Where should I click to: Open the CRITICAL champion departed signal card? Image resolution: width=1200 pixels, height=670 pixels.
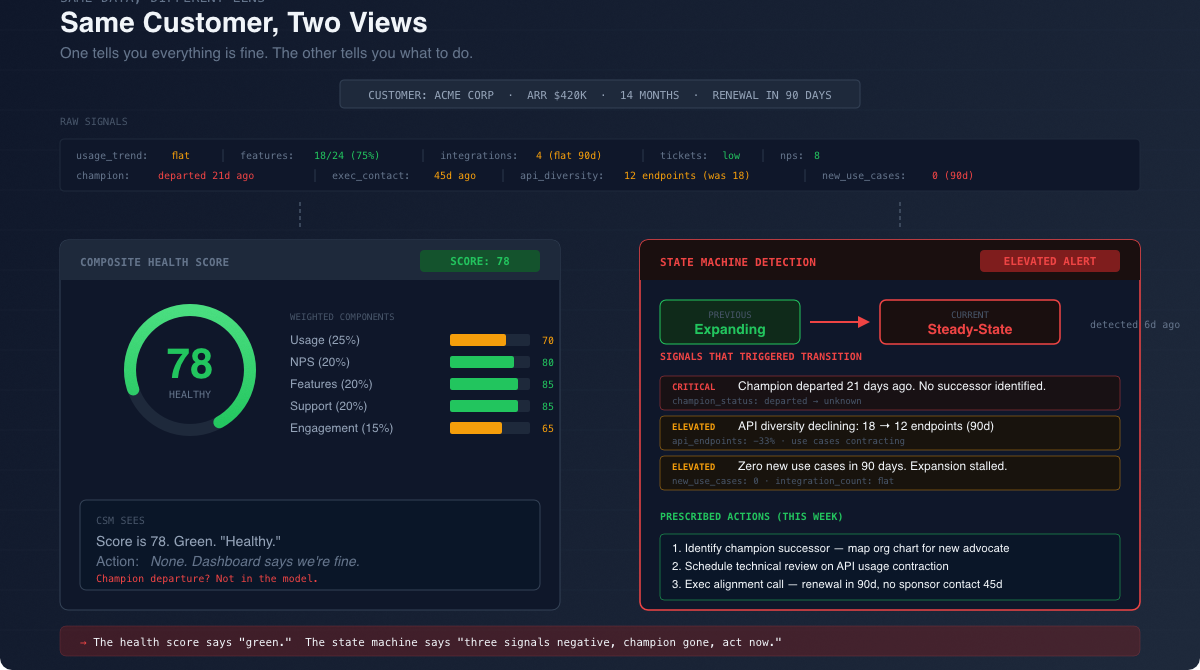pyautogui.click(x=890, y=393)
